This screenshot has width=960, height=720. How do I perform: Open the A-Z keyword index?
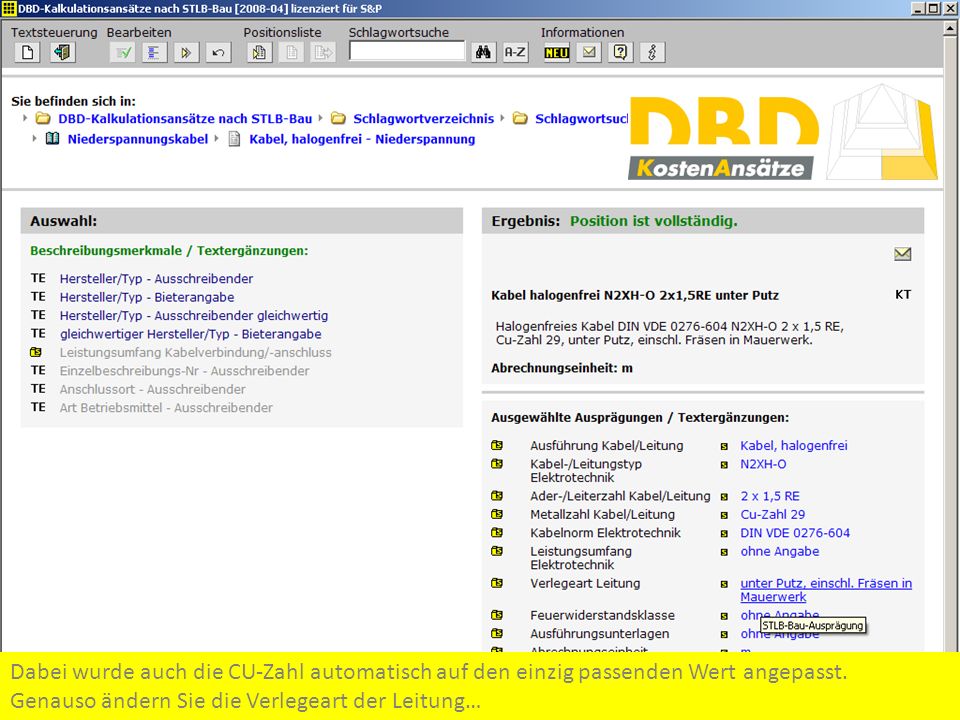click(x=515, y=53)
